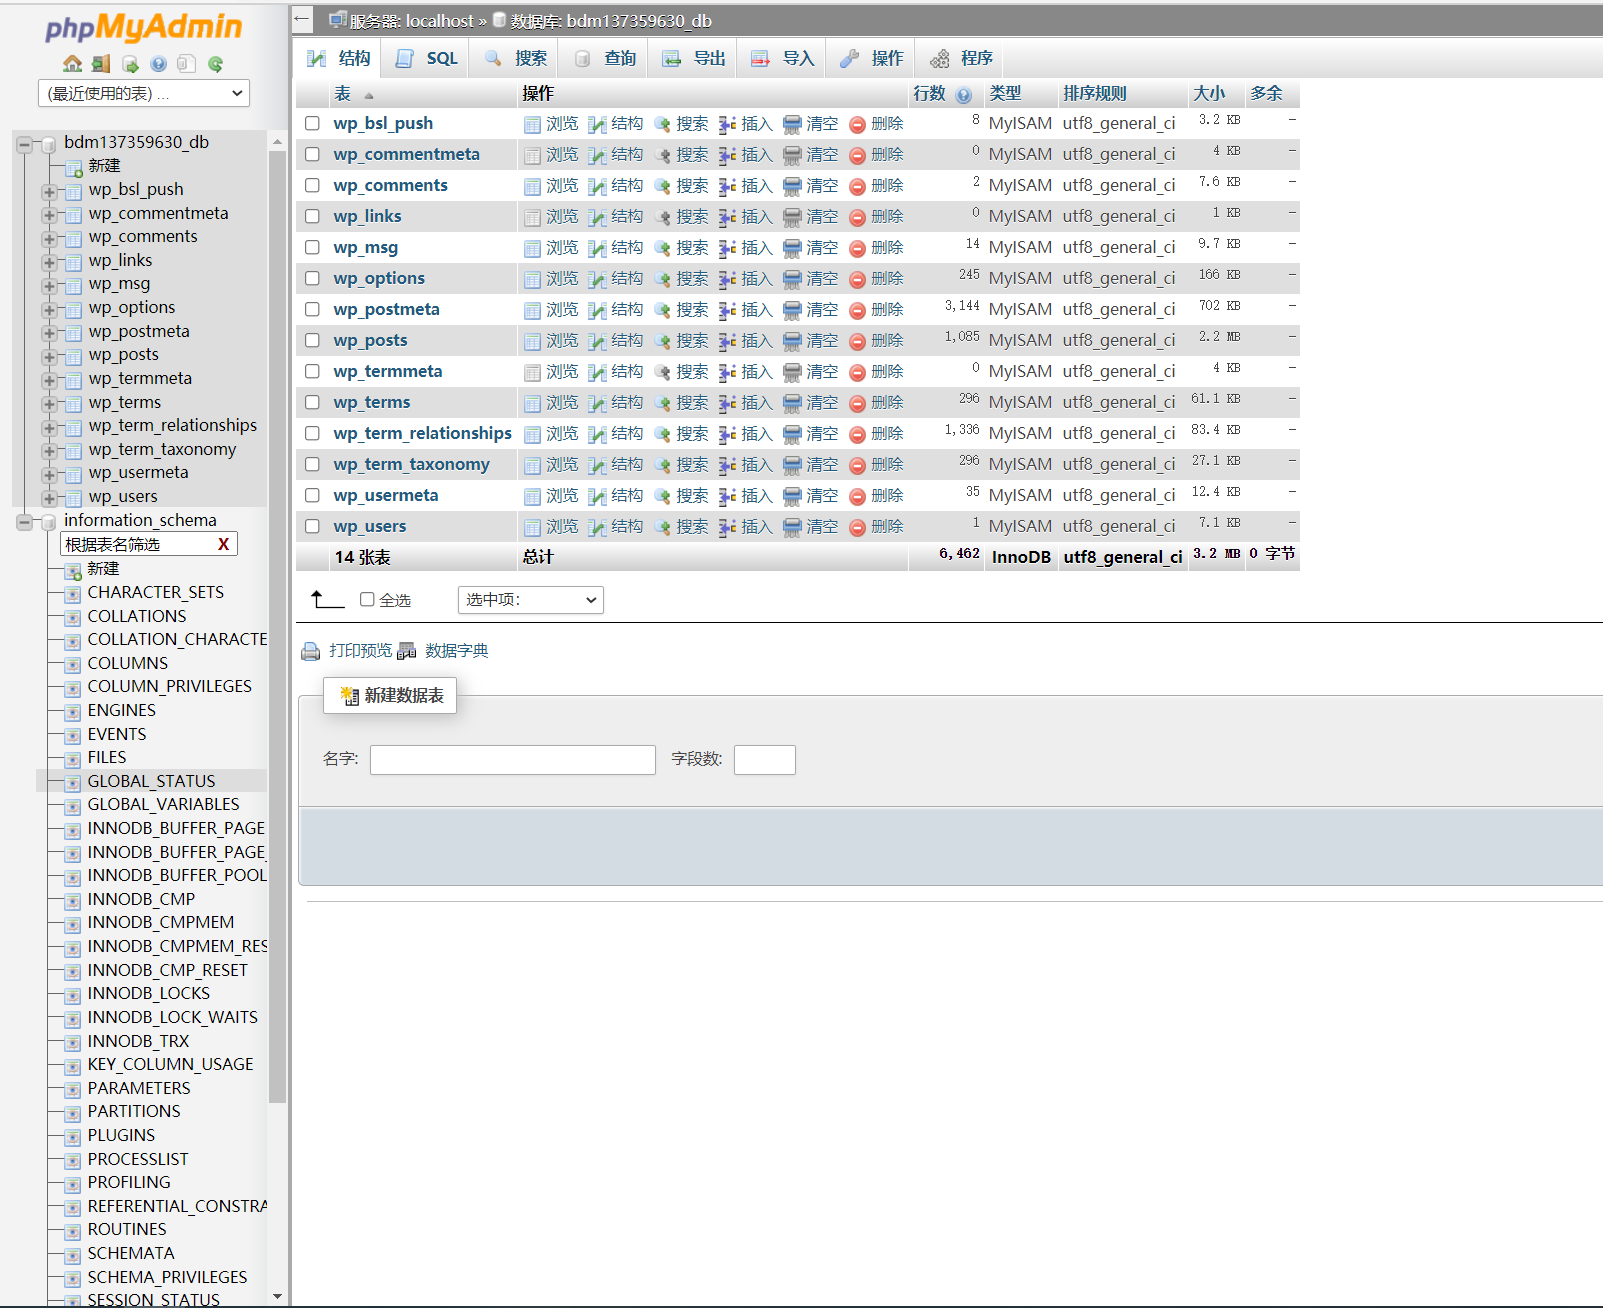Screen dimensions: 1603x1308
Task: Click the sidebar vertical scrollbar thumb
Action: (277, 627)
